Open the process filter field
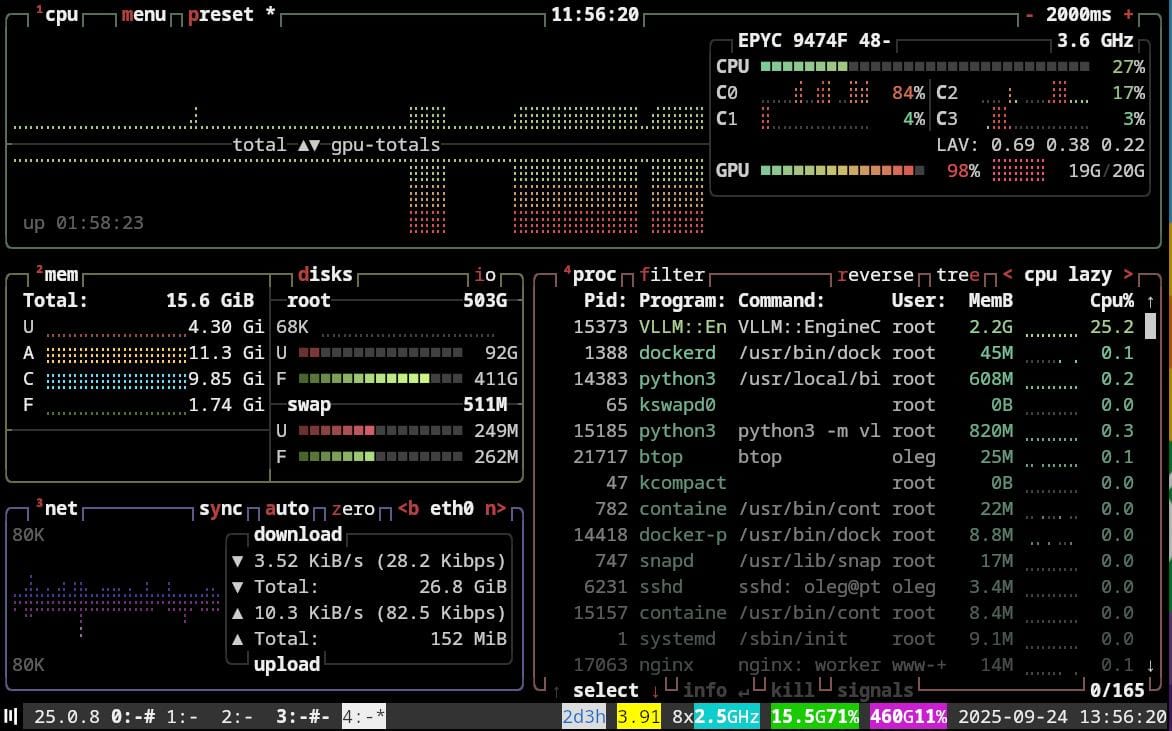This screenshot has width=1172, height=731. pos(672,275)
